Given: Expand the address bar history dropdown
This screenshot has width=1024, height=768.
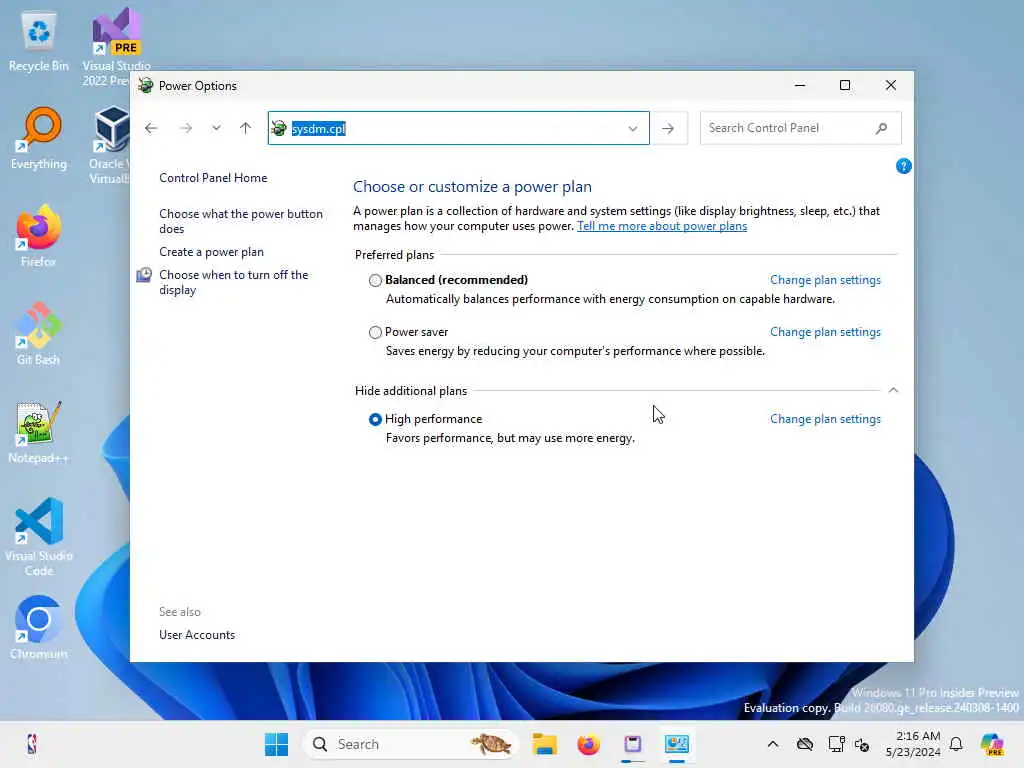Looking at the screenshot, I should pyautogui.click(x=633, y=129).
